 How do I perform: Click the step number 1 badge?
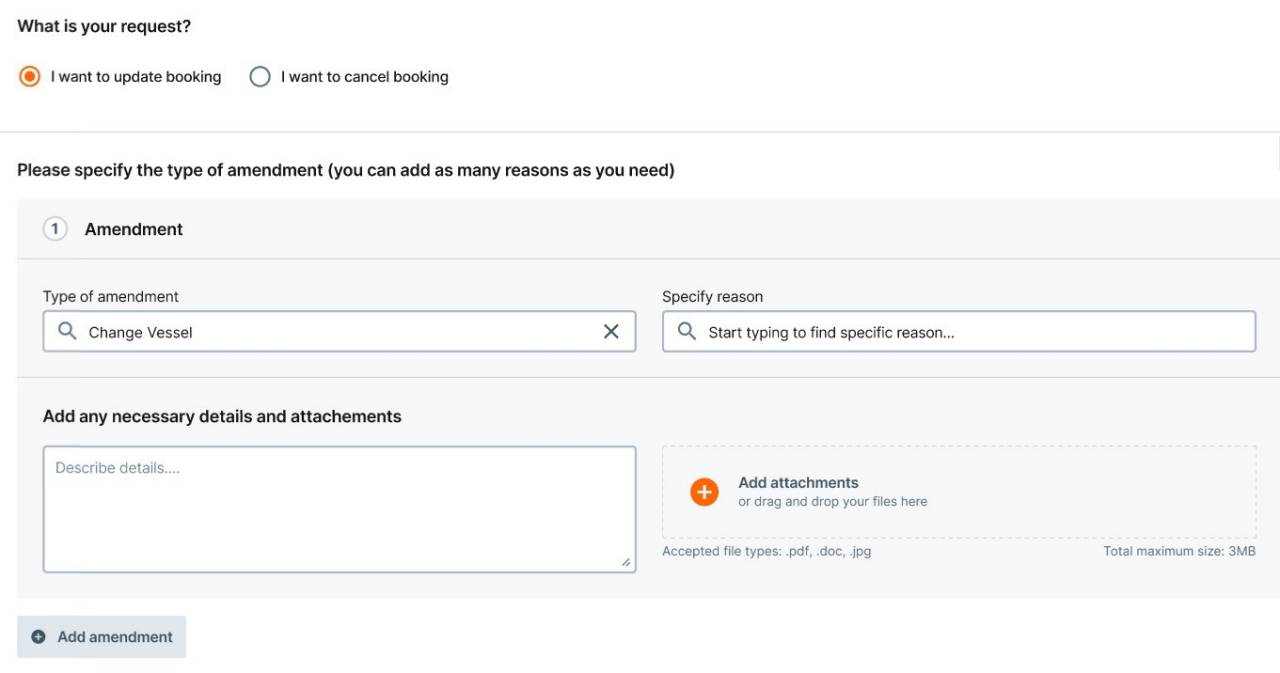[55, 229]
